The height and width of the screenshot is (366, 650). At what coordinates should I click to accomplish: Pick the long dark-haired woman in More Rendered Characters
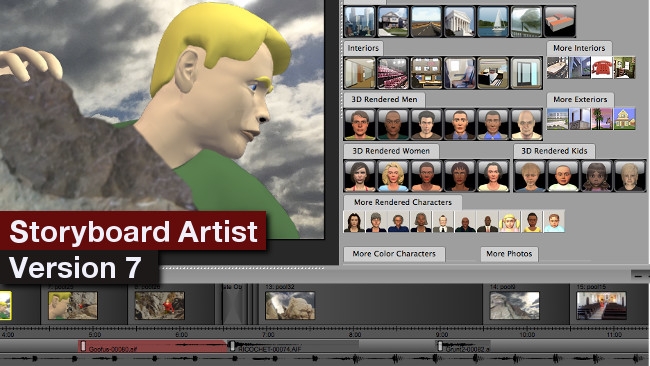click(354, 221)
